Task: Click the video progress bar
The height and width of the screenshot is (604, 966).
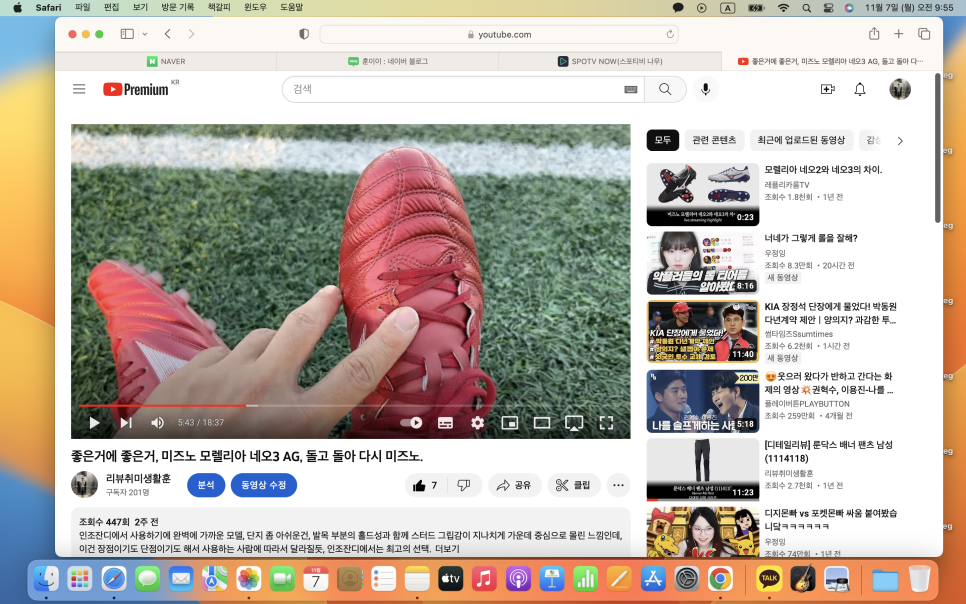Action: pyautogui.click(x=351, y=406)
